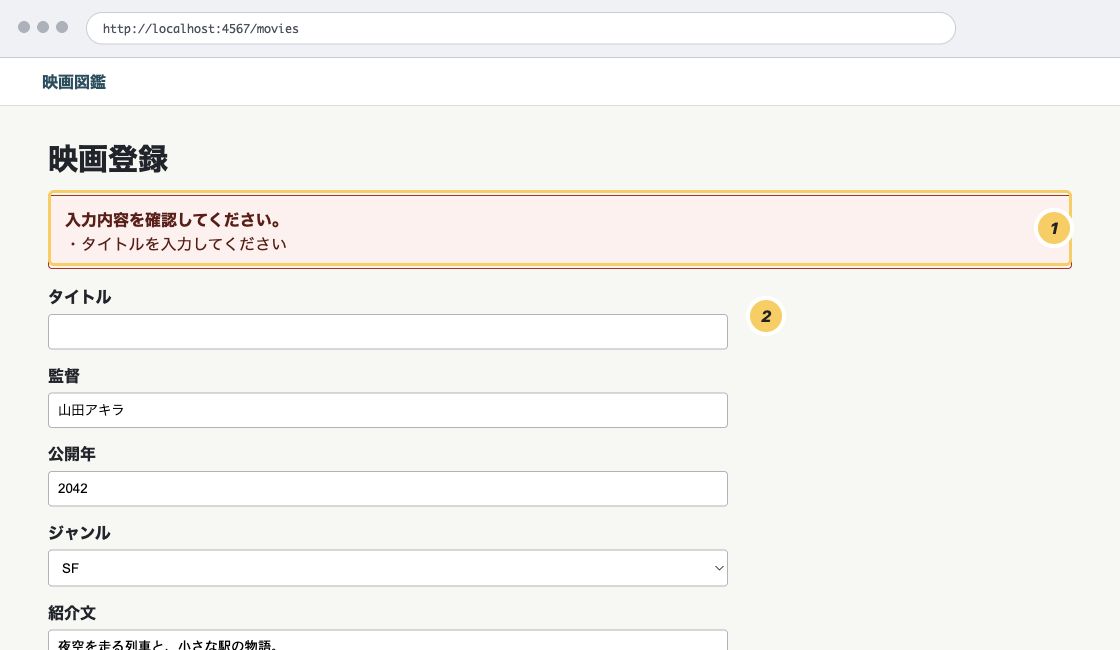Click the yellow annotation badge numbered 1
Viewport: 1120px width, 650px height.
click(1054, 229)
